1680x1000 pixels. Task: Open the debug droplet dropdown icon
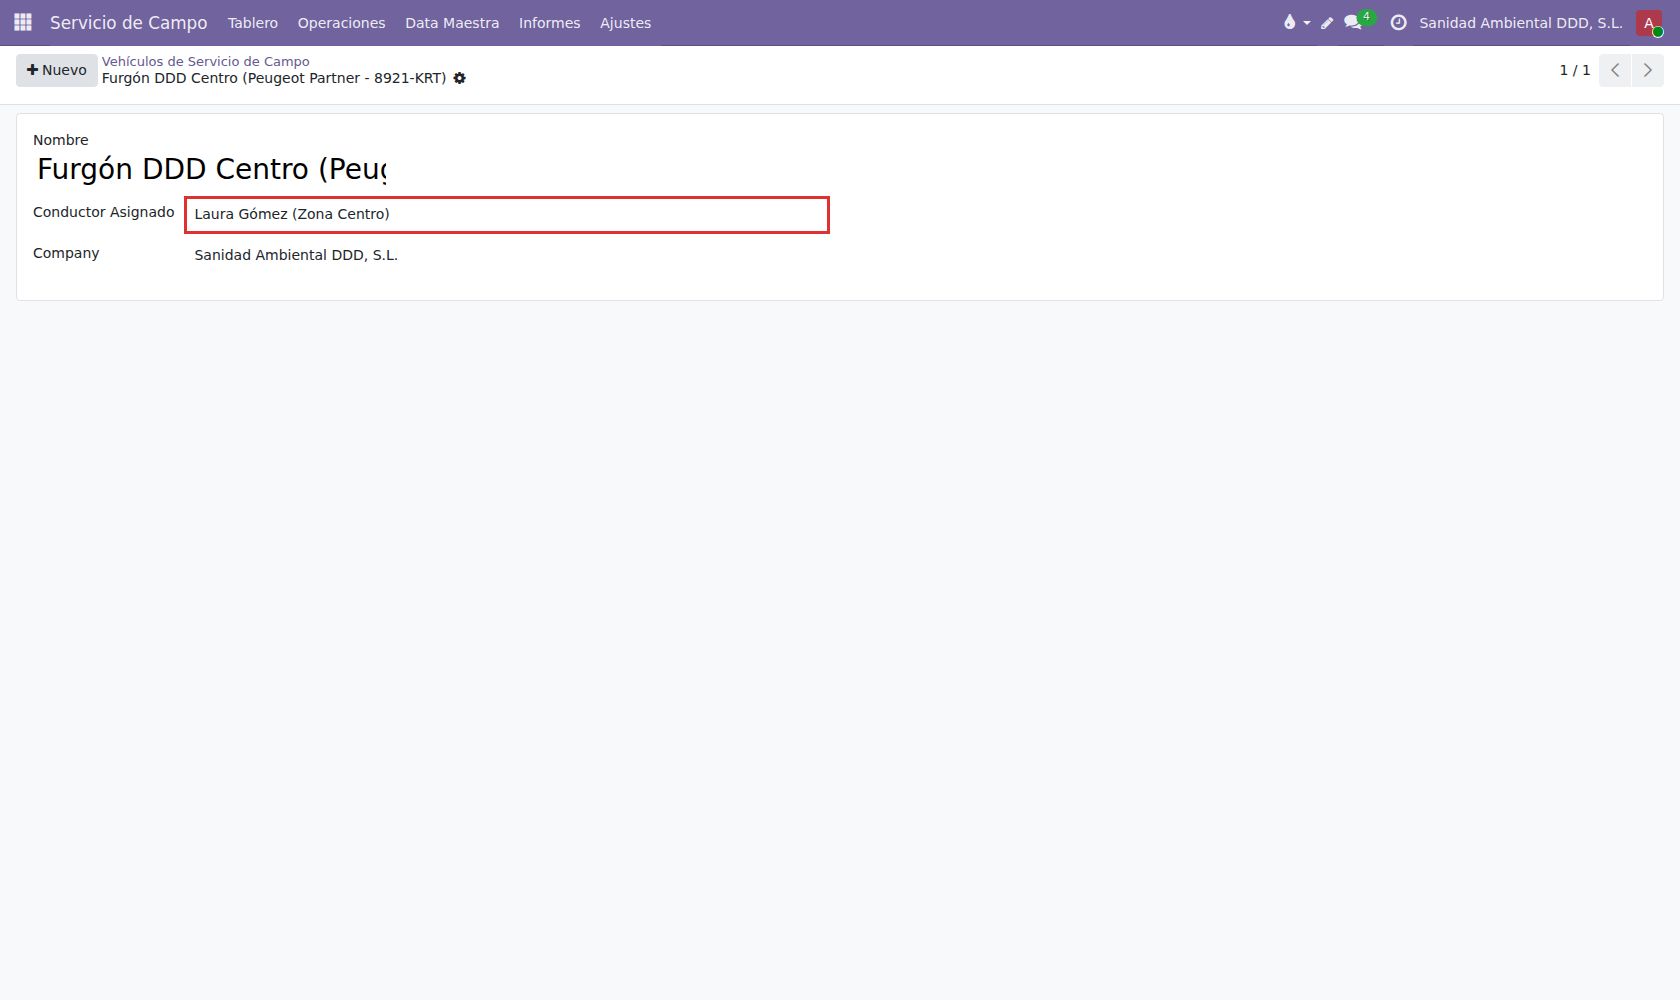[x=1296, y=22]
